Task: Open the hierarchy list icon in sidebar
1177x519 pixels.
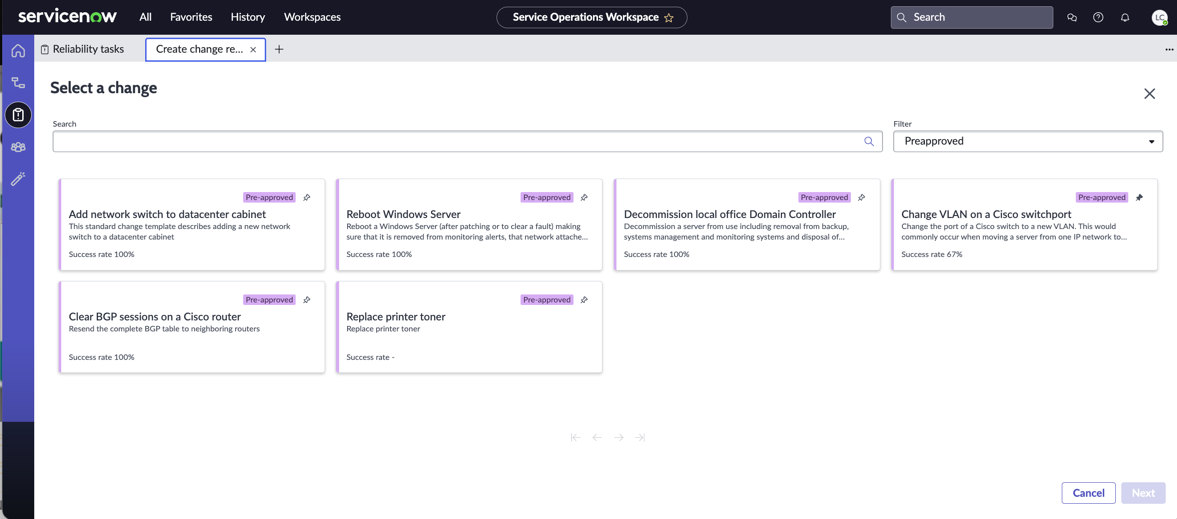Action: coord(18,83)
